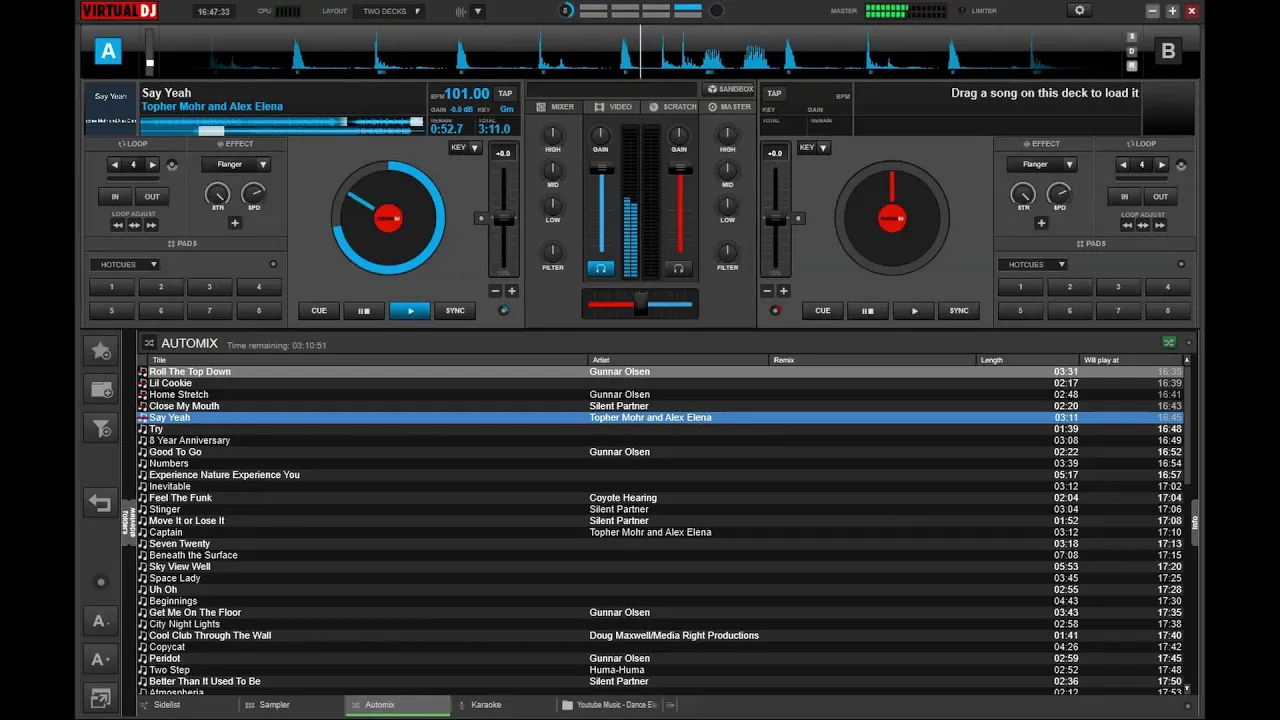The height and width of the screenshot is (720, 1280).
Task: Switch to the SCRATCH tab
Action: coord(673,107)
